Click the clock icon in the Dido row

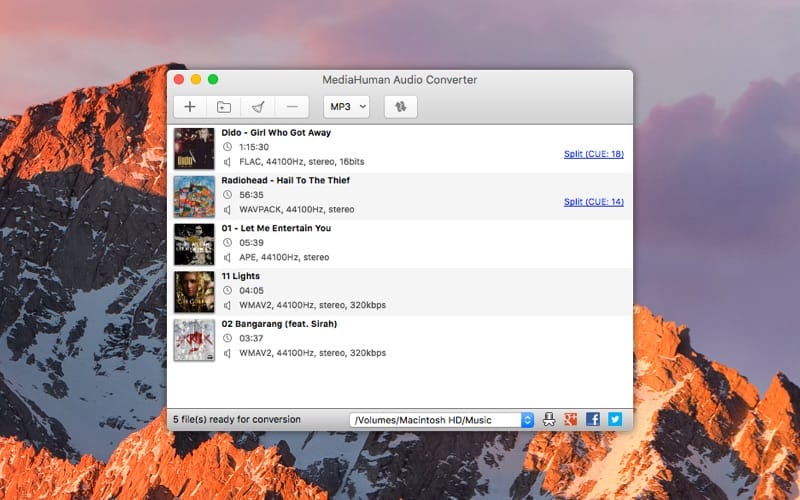[x=227, y=147]
